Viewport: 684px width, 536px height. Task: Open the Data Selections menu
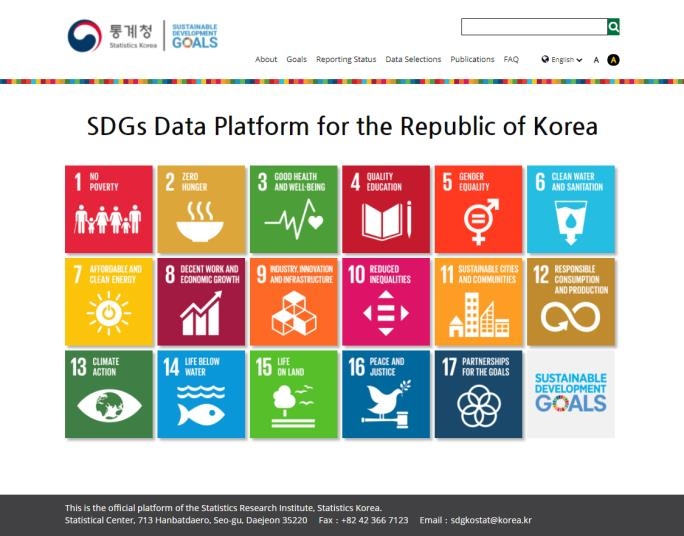click(x=413, y=60)
